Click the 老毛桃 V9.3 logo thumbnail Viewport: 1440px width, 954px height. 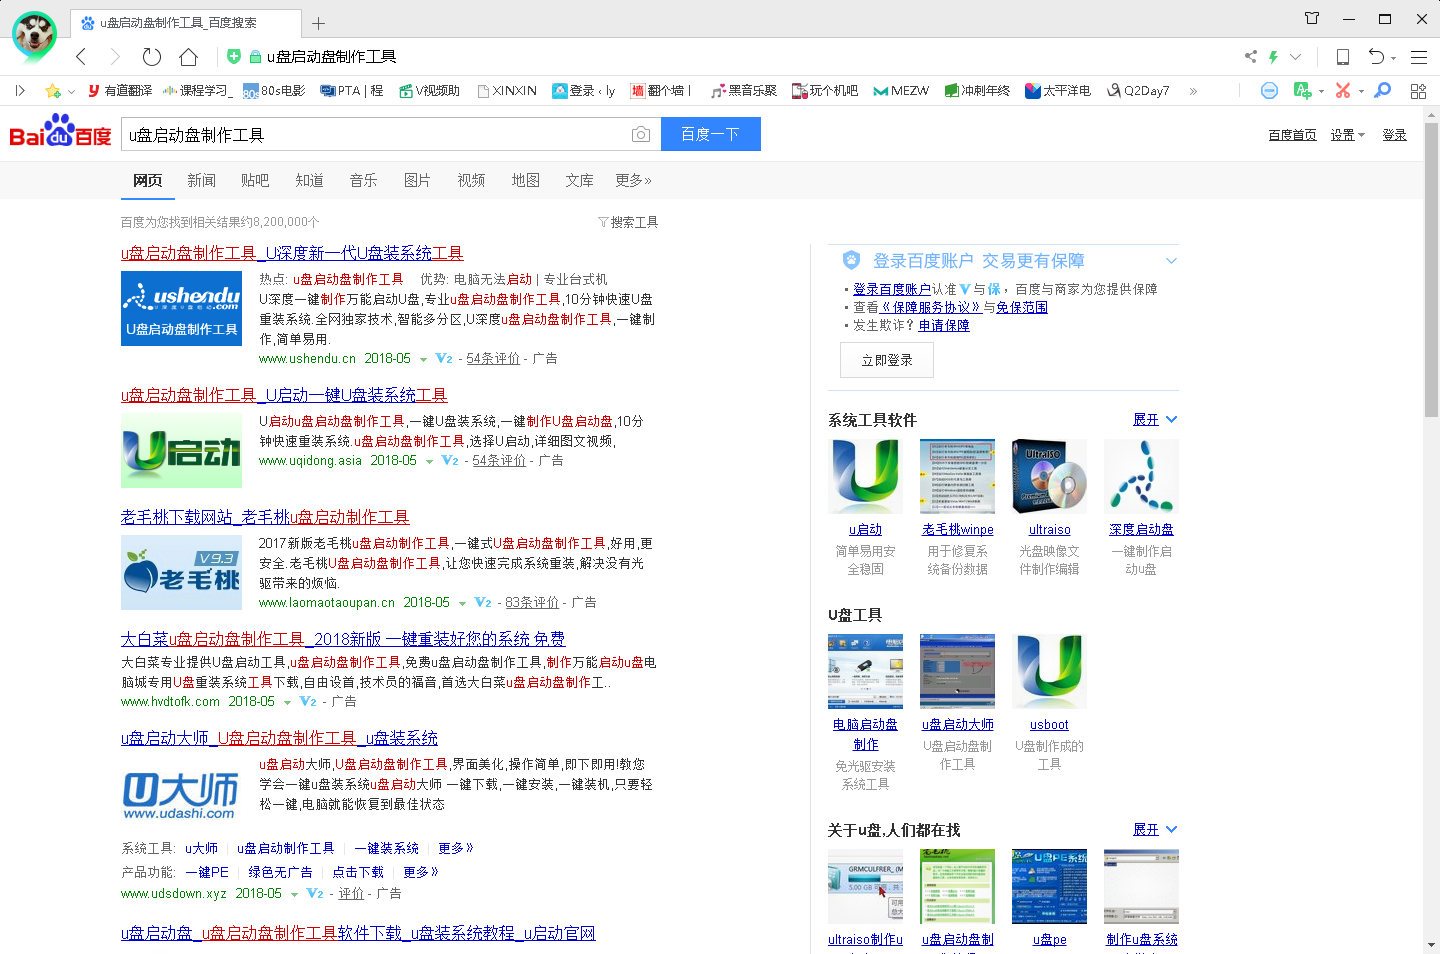[181, 572]
